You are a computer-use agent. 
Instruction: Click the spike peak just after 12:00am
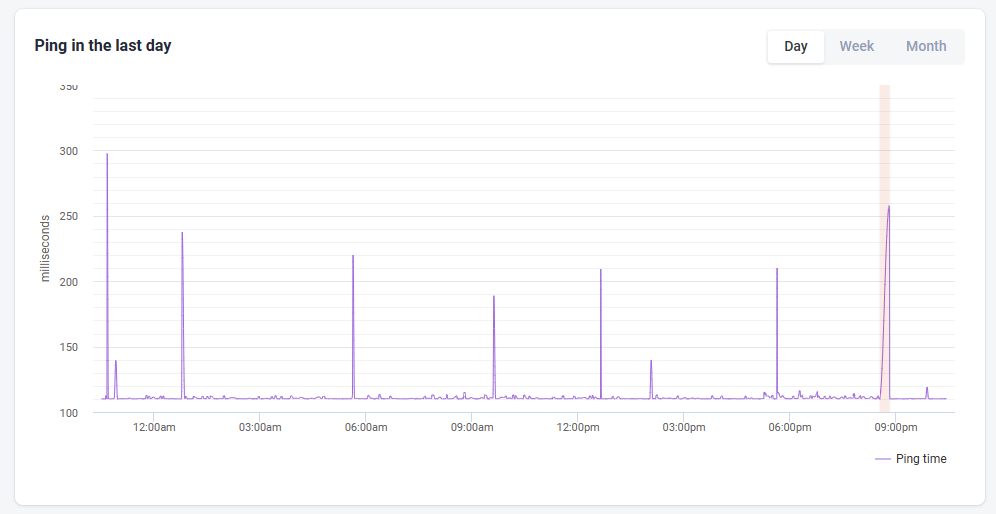[182, 233]
